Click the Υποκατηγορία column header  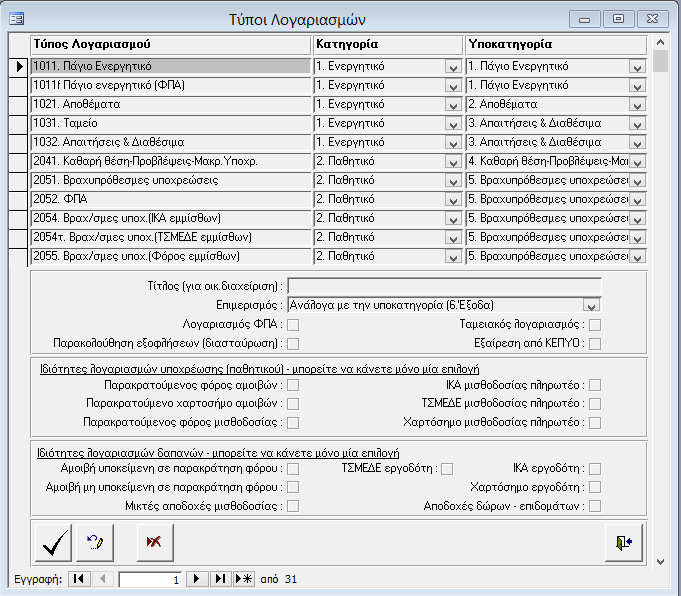(x=555, y=45)
